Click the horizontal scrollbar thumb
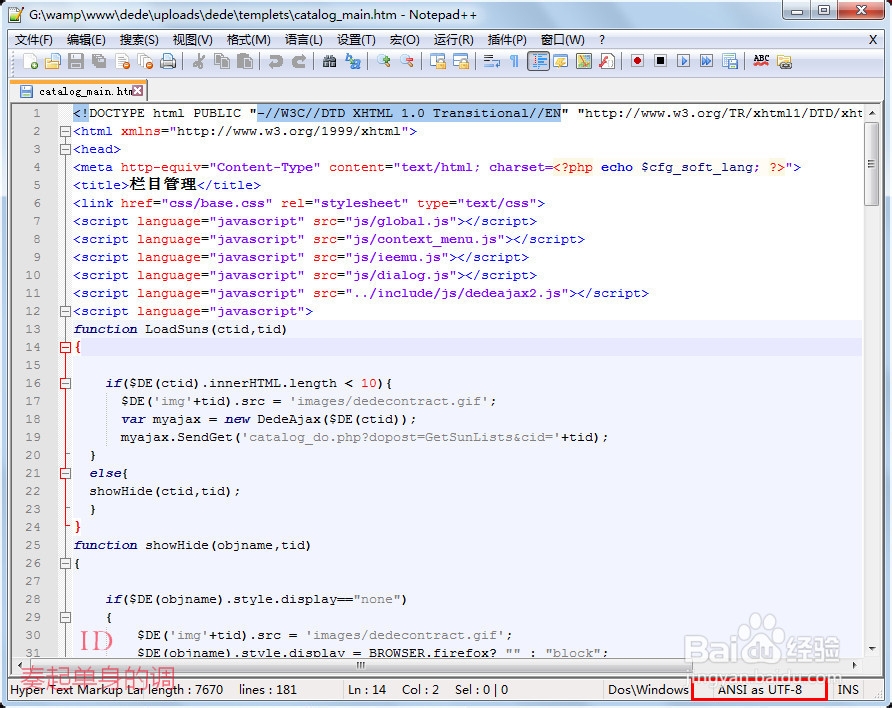Screen dimensions: 892x708 (x=360, y=665)
